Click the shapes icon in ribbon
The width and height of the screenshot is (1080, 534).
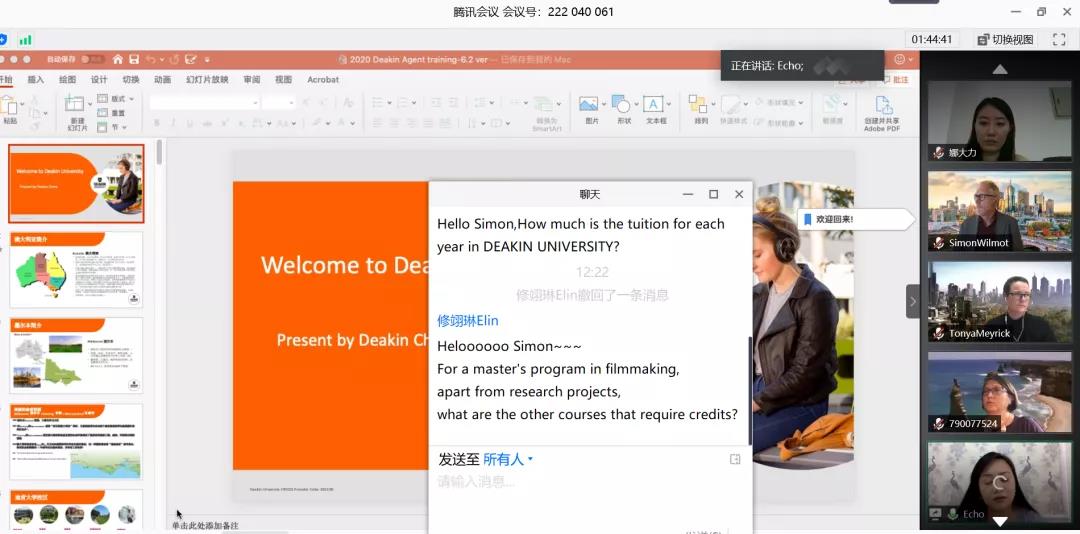pos(623,105)
